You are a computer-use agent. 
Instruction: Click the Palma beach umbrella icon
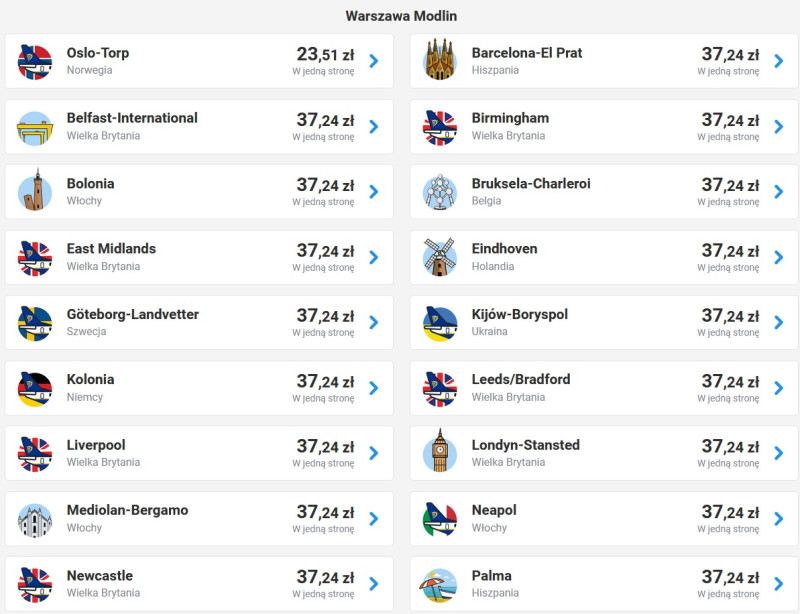(x=438, y=585)
